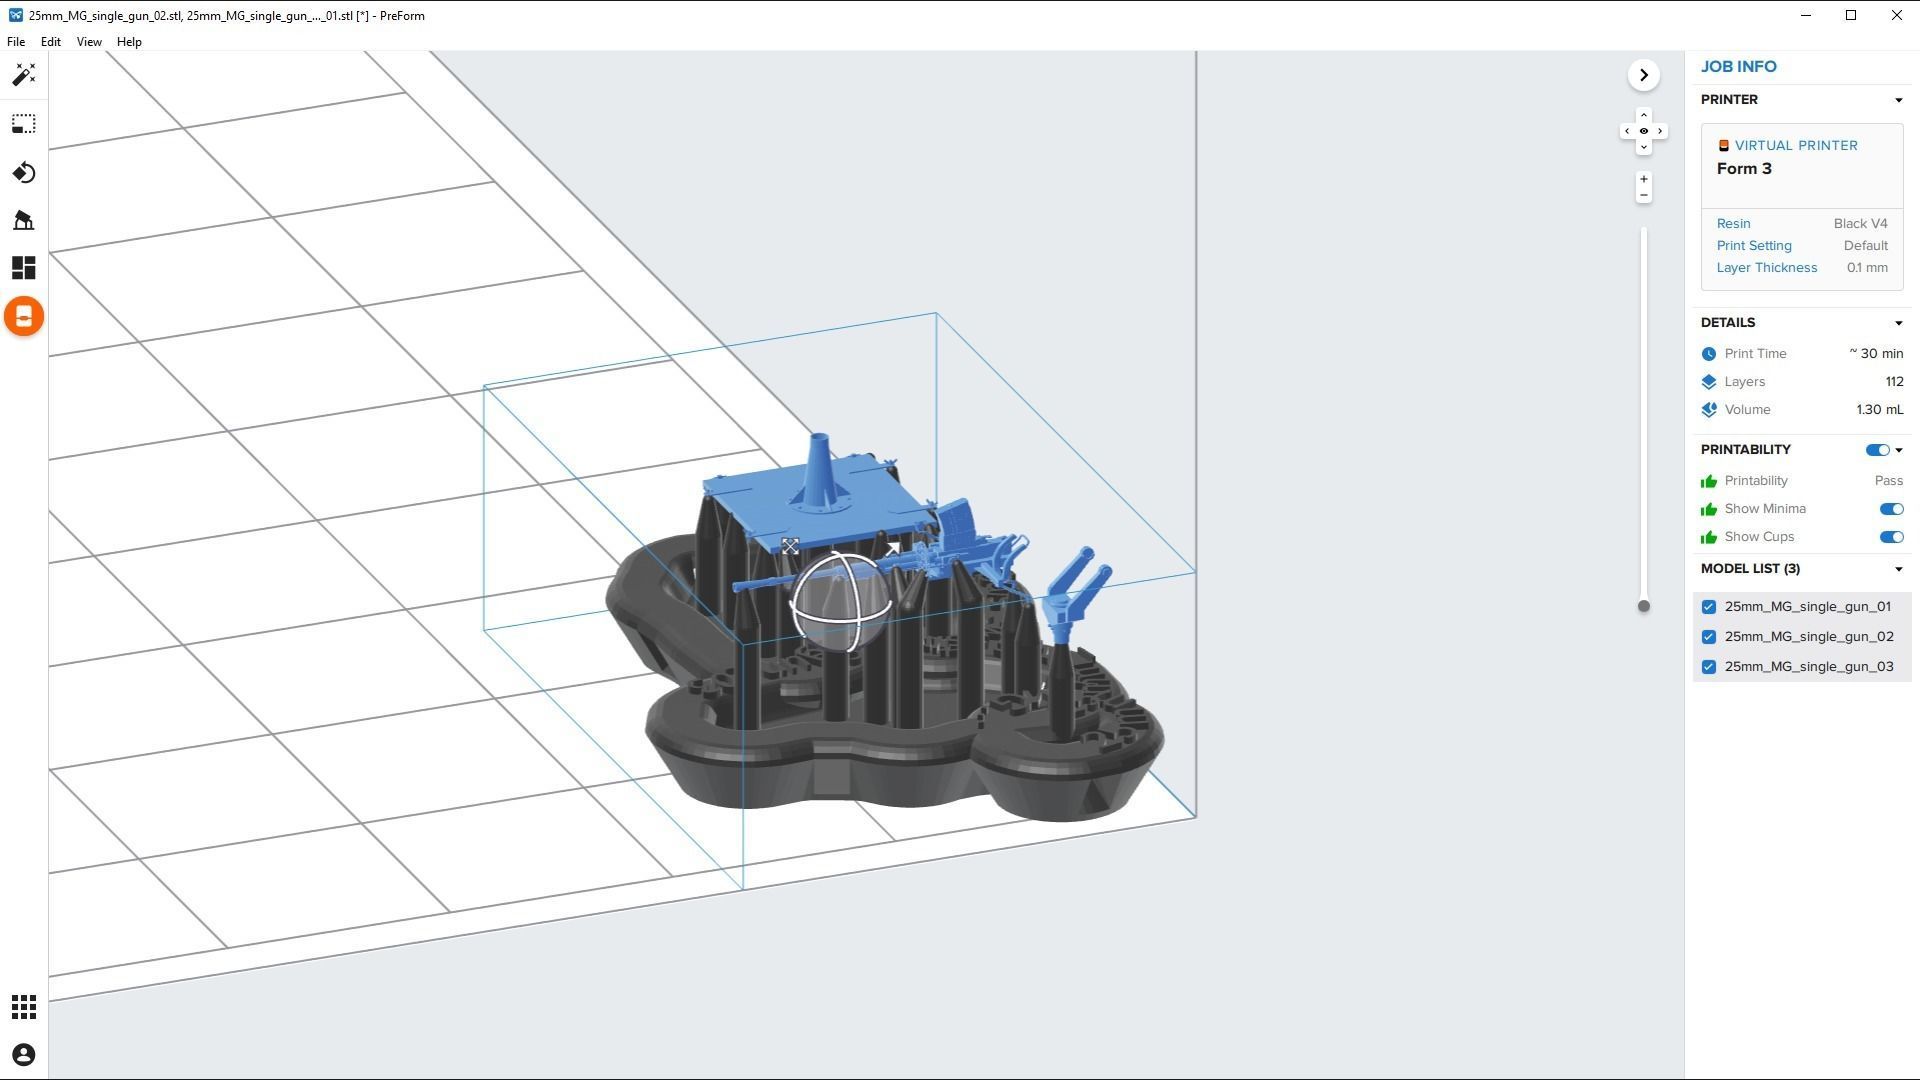Viewport: 1920px width, 1080px height.
Task: Rotate view left with the left arrow
Action: pos(1627,131)
